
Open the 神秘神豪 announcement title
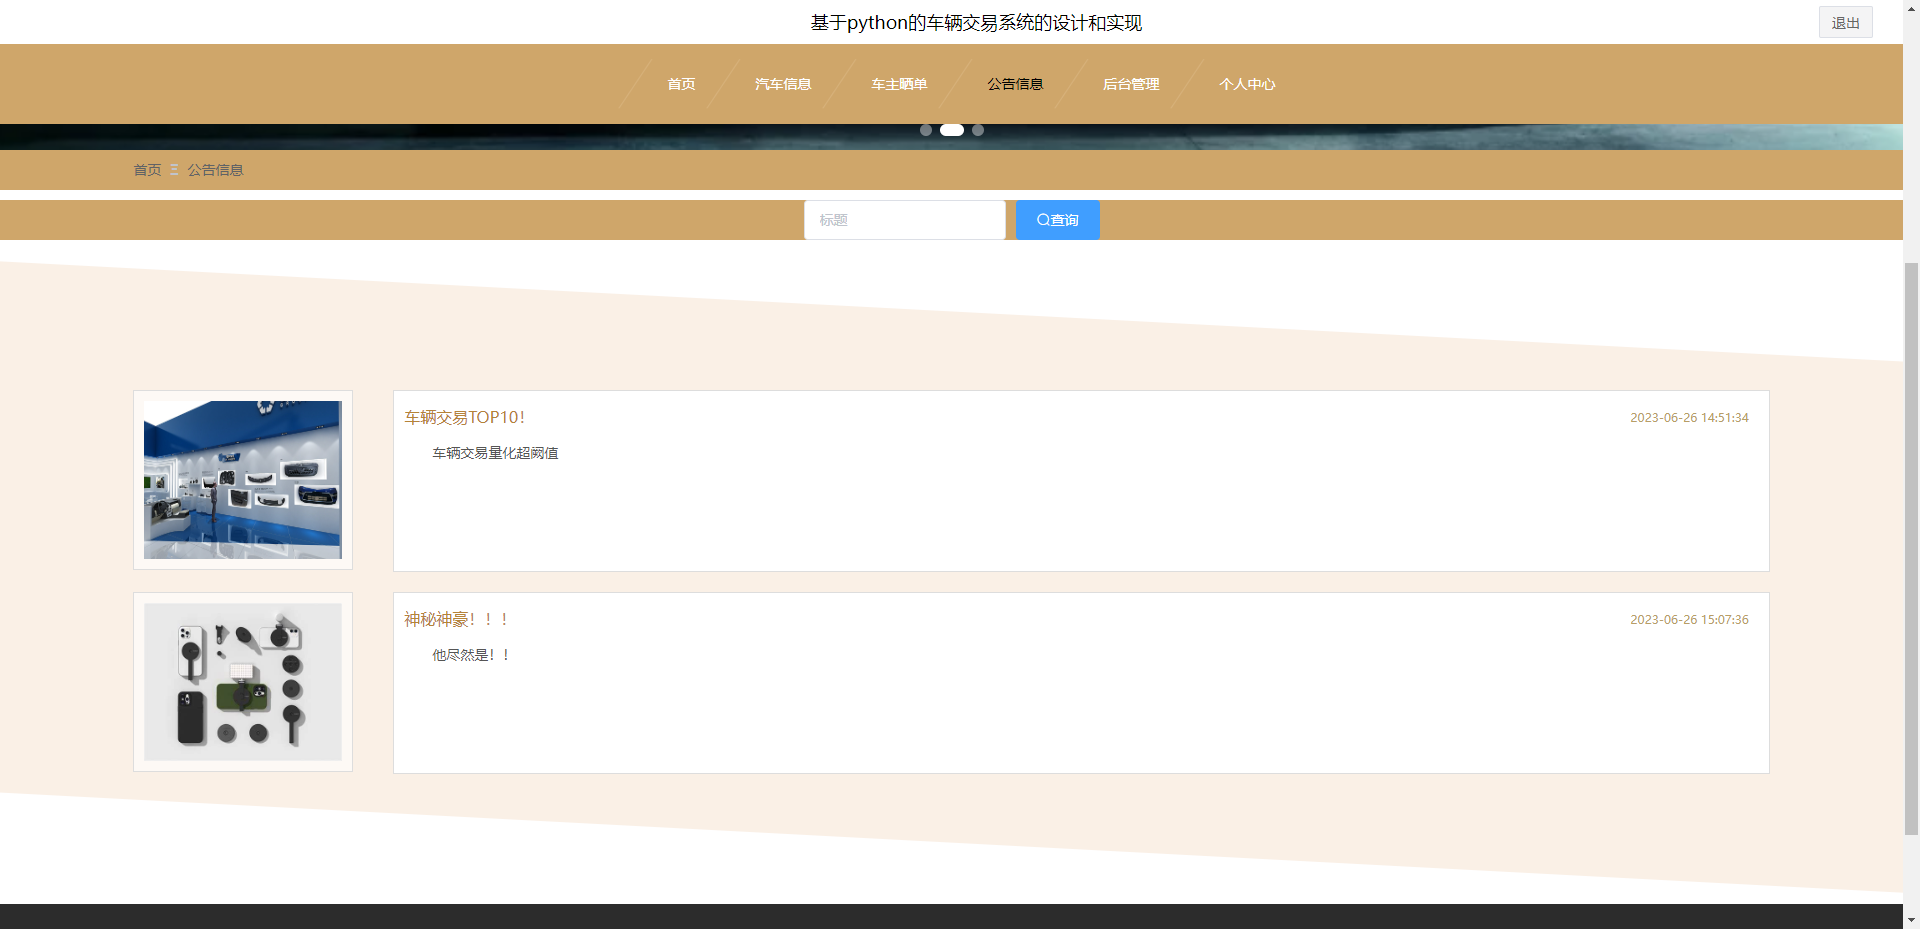click(456, 619)
